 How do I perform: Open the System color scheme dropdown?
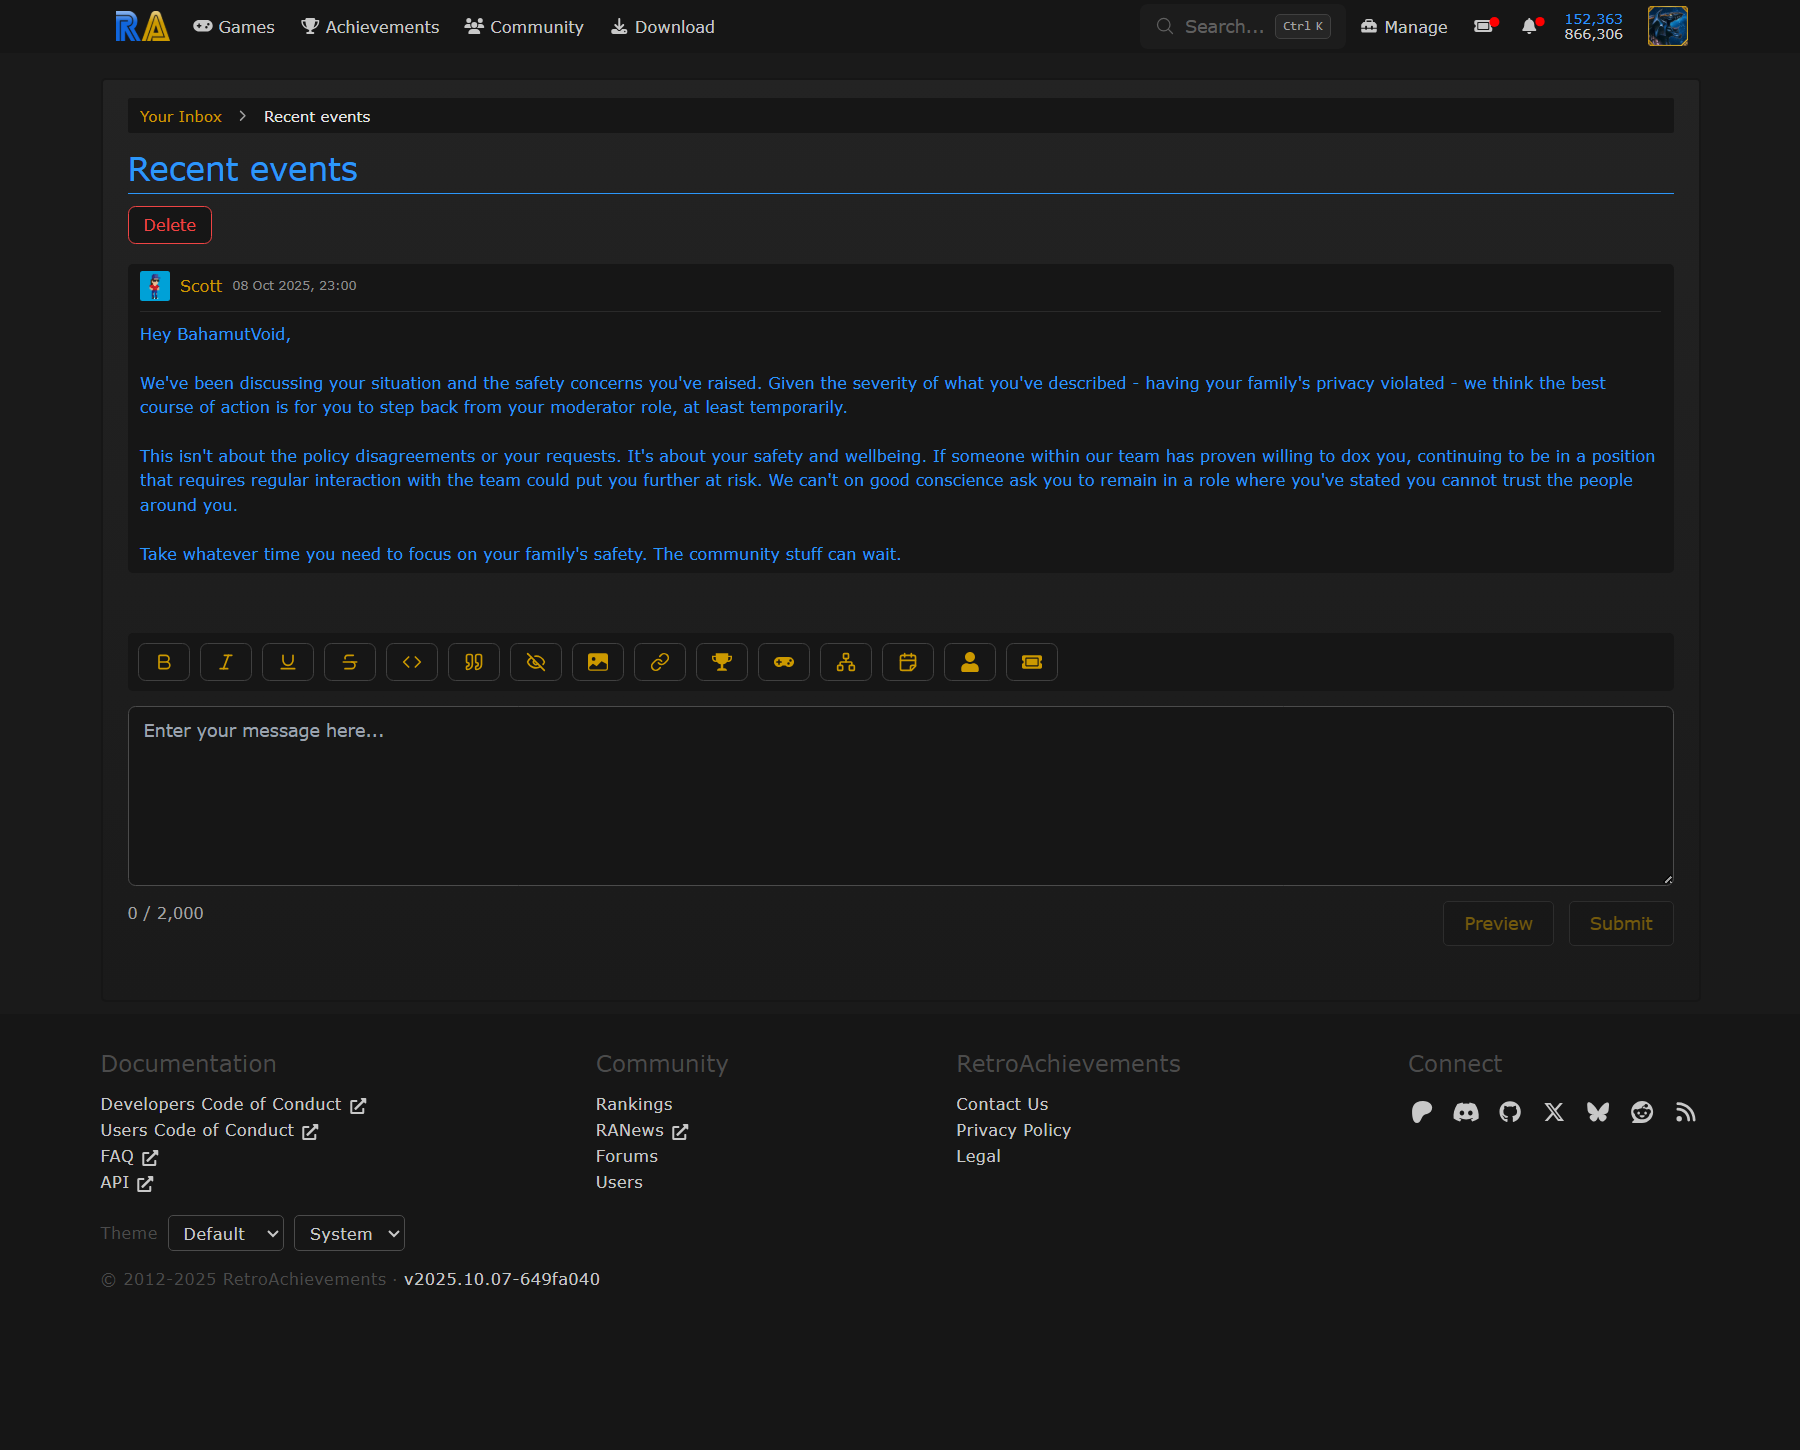click(349, 1233)
